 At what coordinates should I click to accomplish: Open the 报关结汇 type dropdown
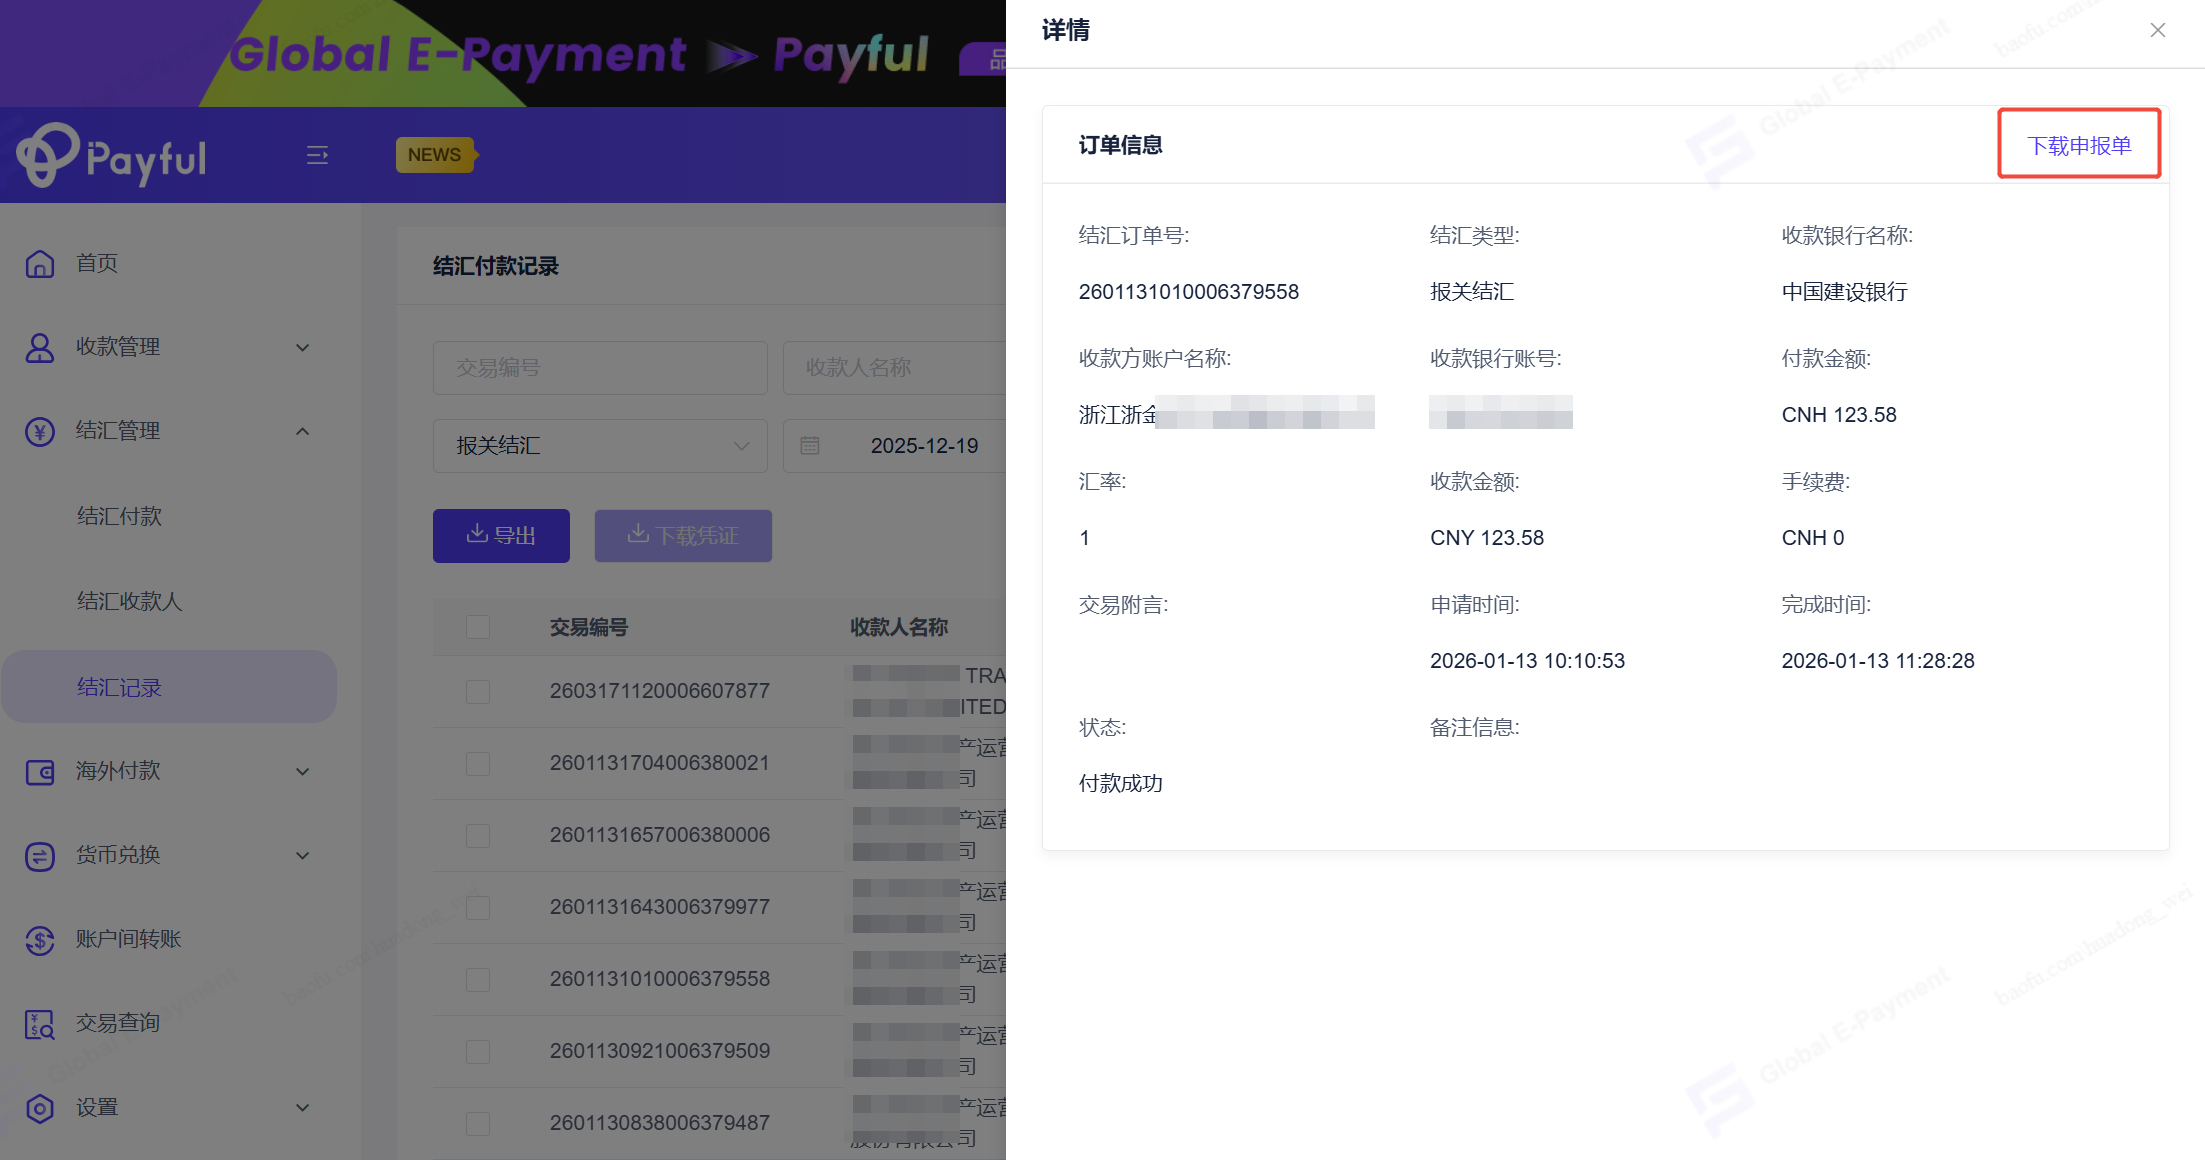click(x=600, y=446)
